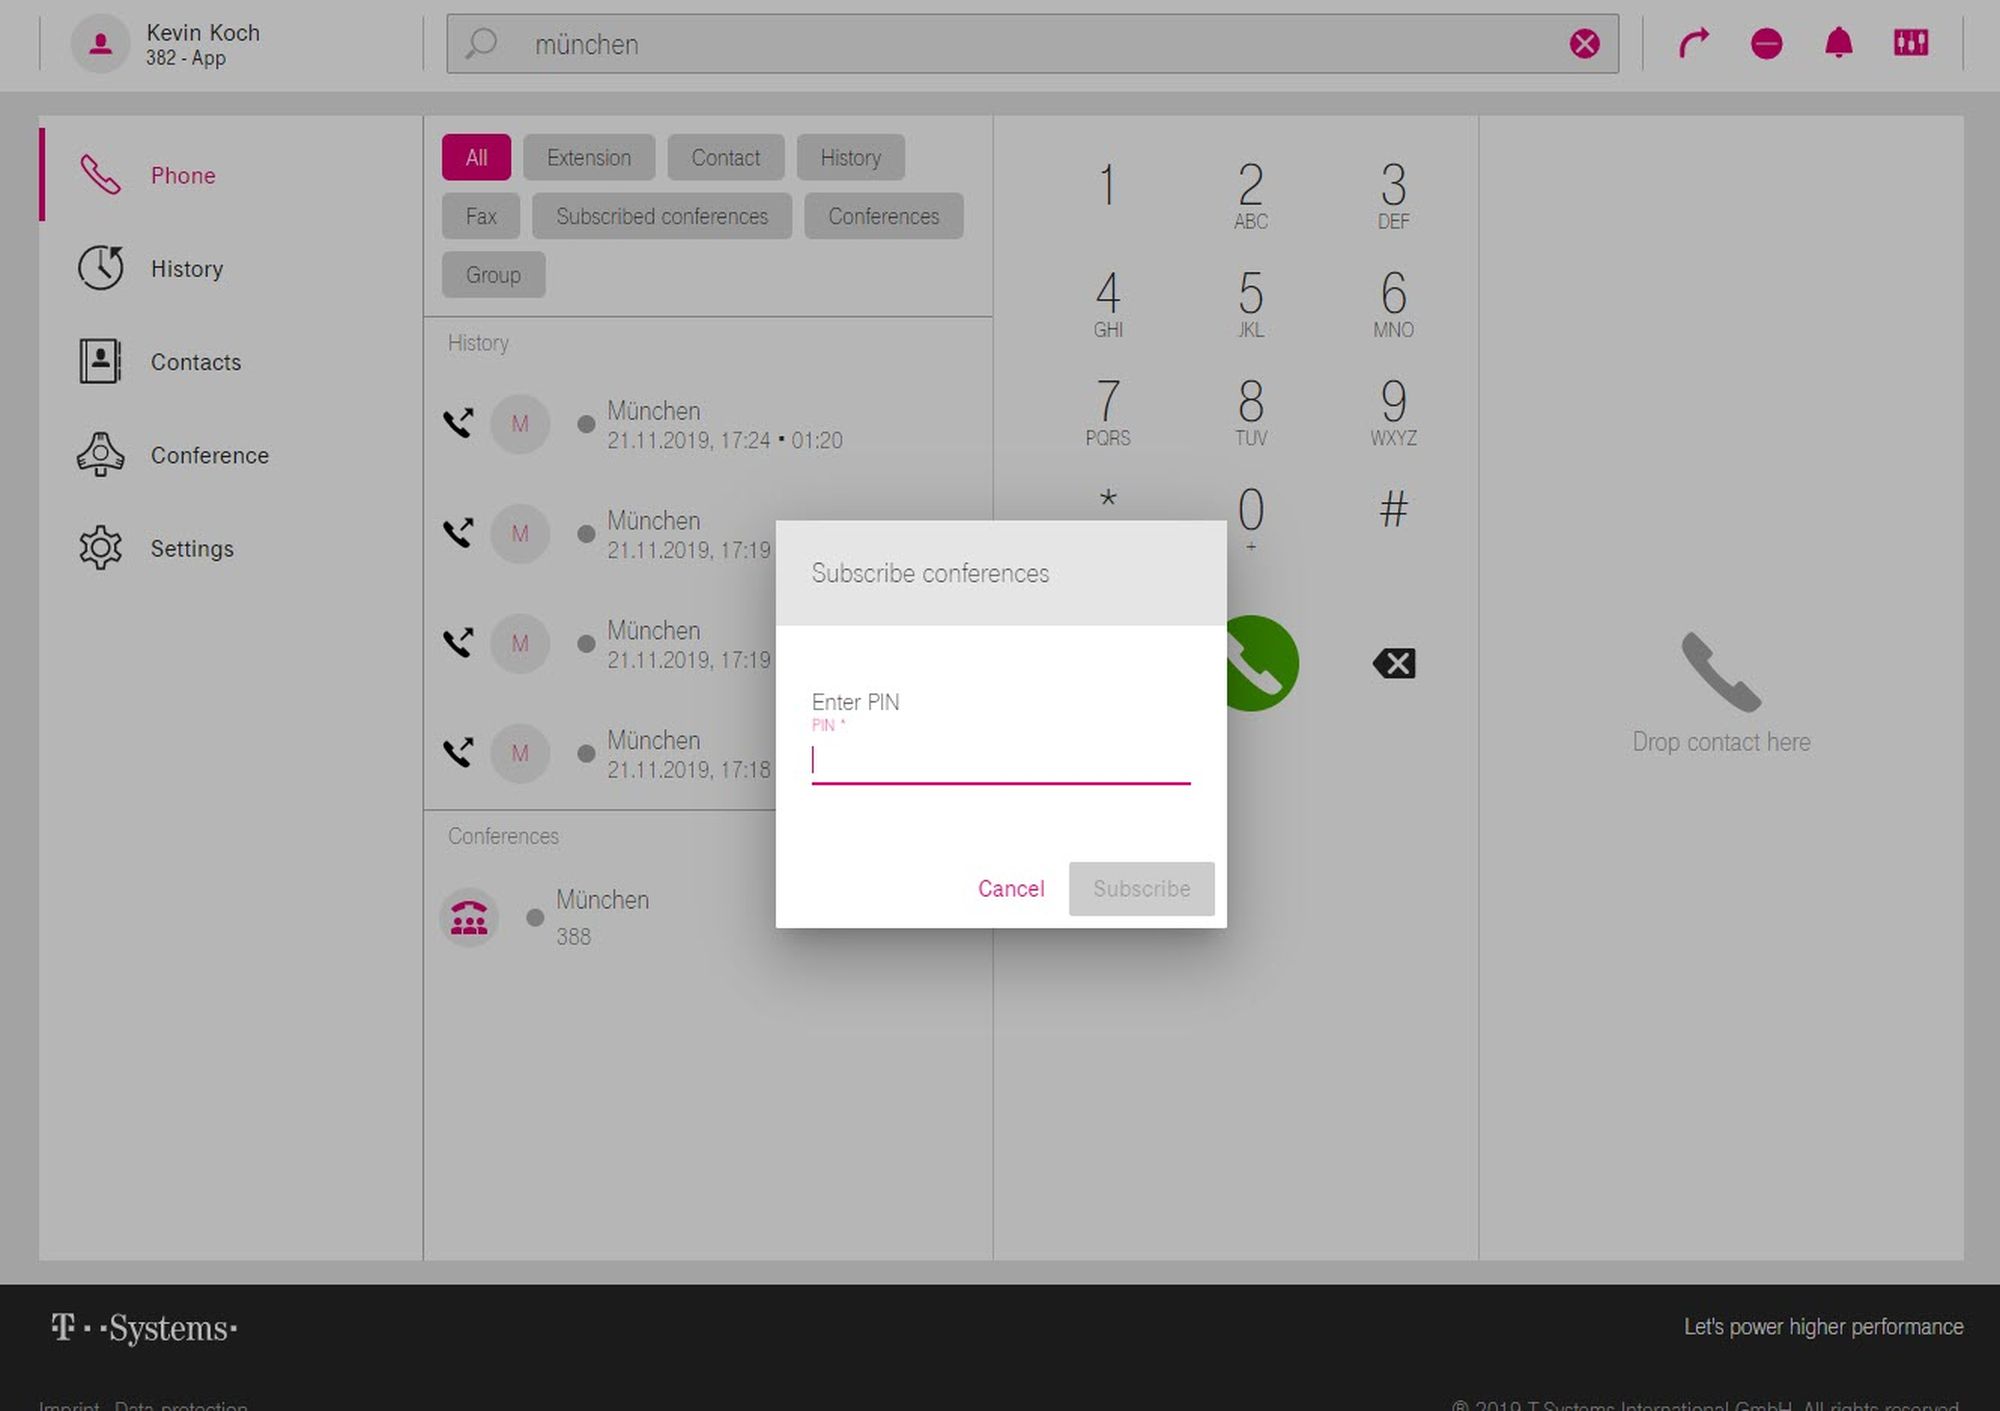Click the München conference room icon
Screen dimensions: 2000x1411
[469, 917]
